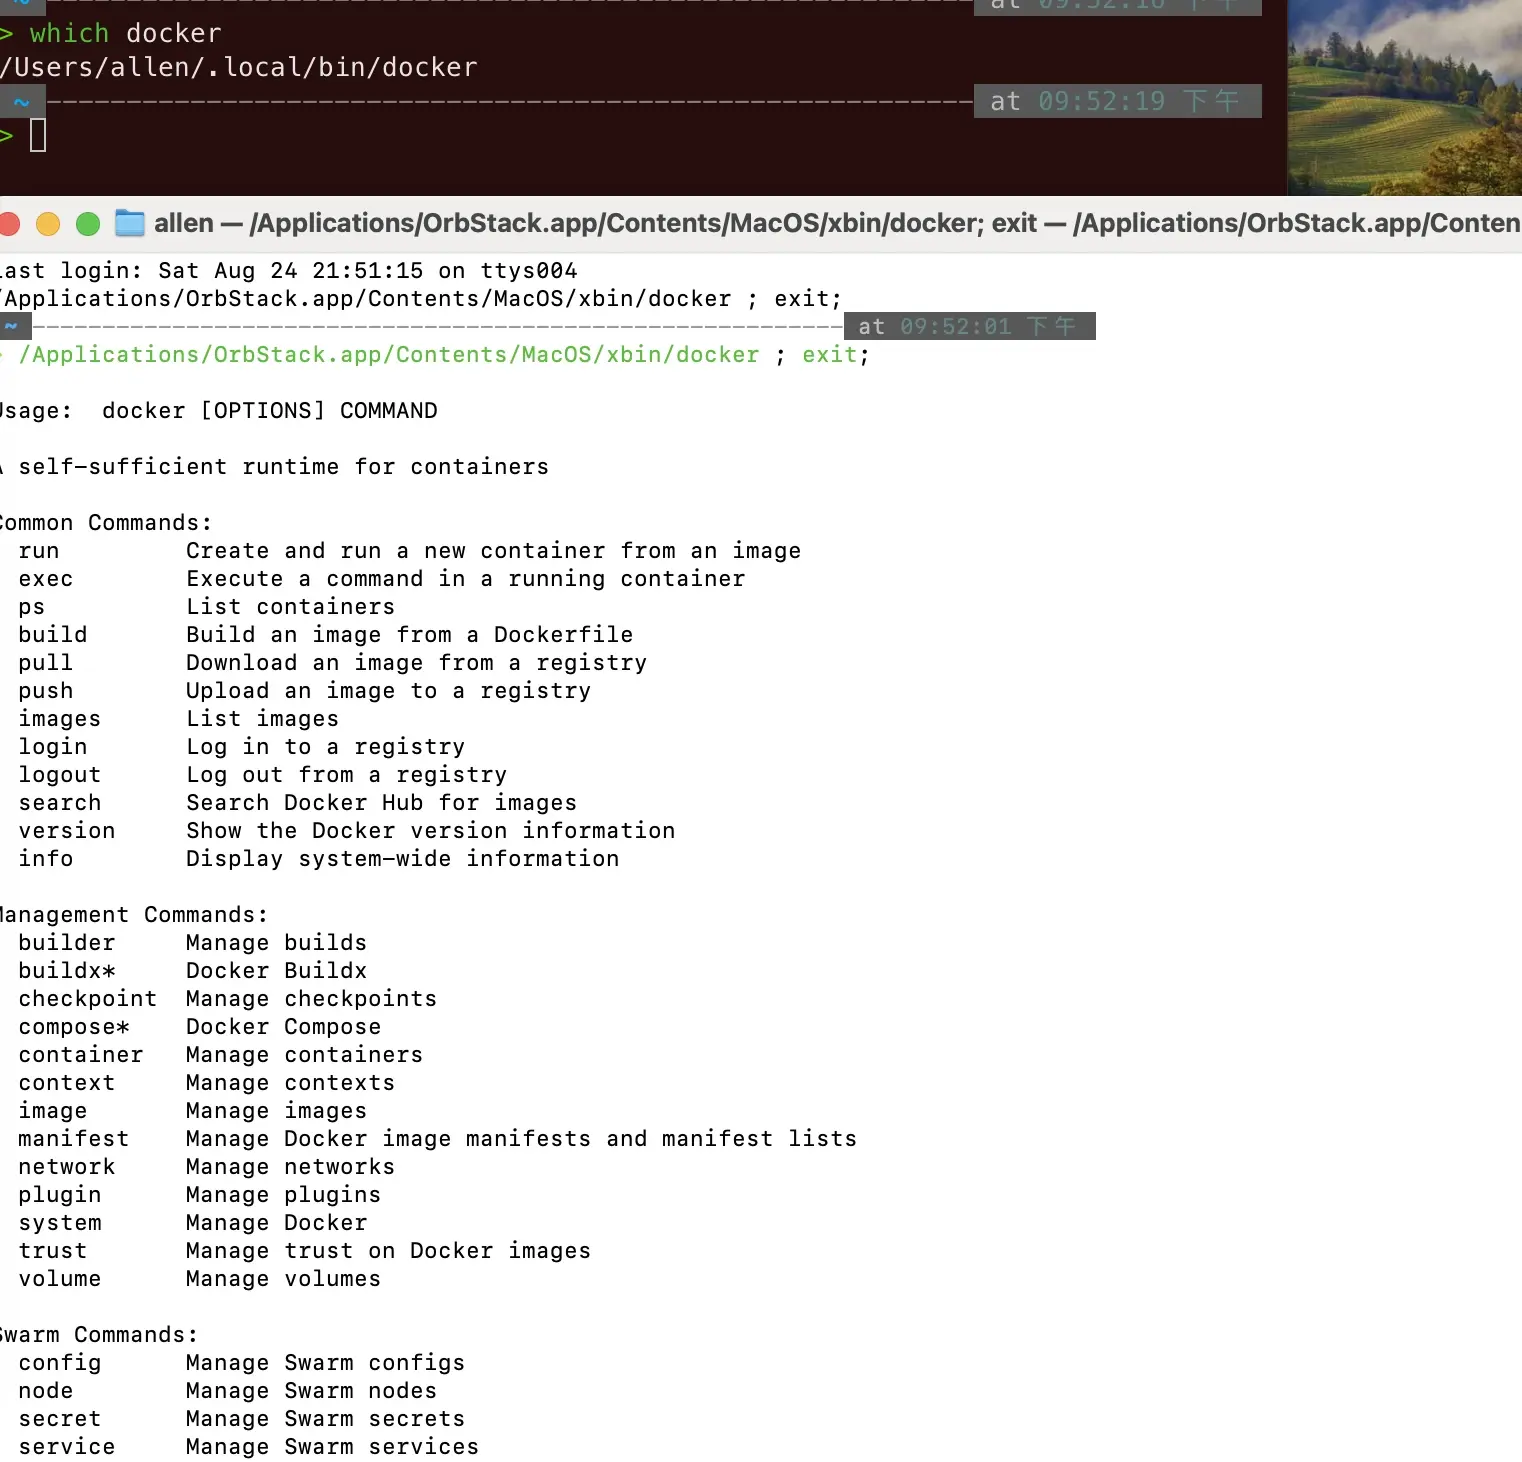Click the 'service' command name
The height and width of the screenshot is (1462, 1522).
pos(67,1447)
